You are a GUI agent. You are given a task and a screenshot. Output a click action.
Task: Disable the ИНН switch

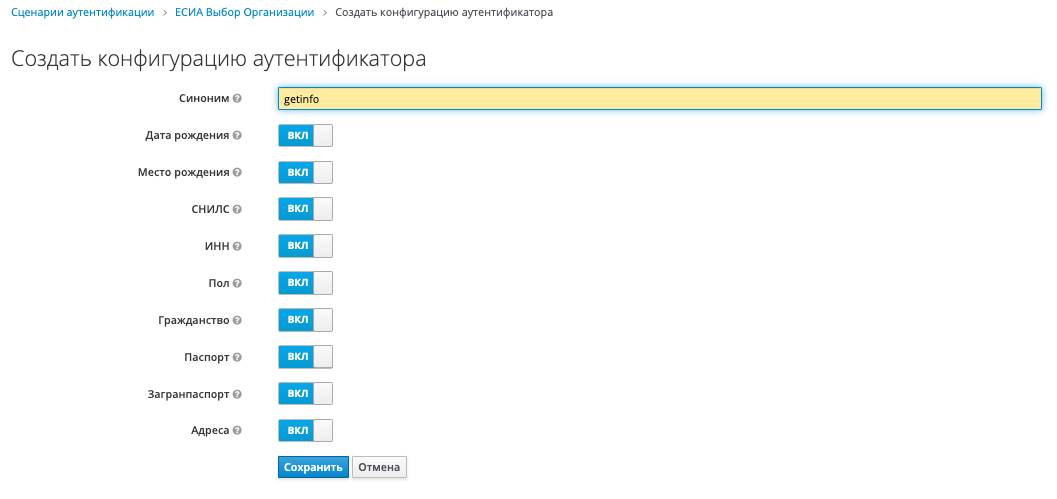pos(305,246)
